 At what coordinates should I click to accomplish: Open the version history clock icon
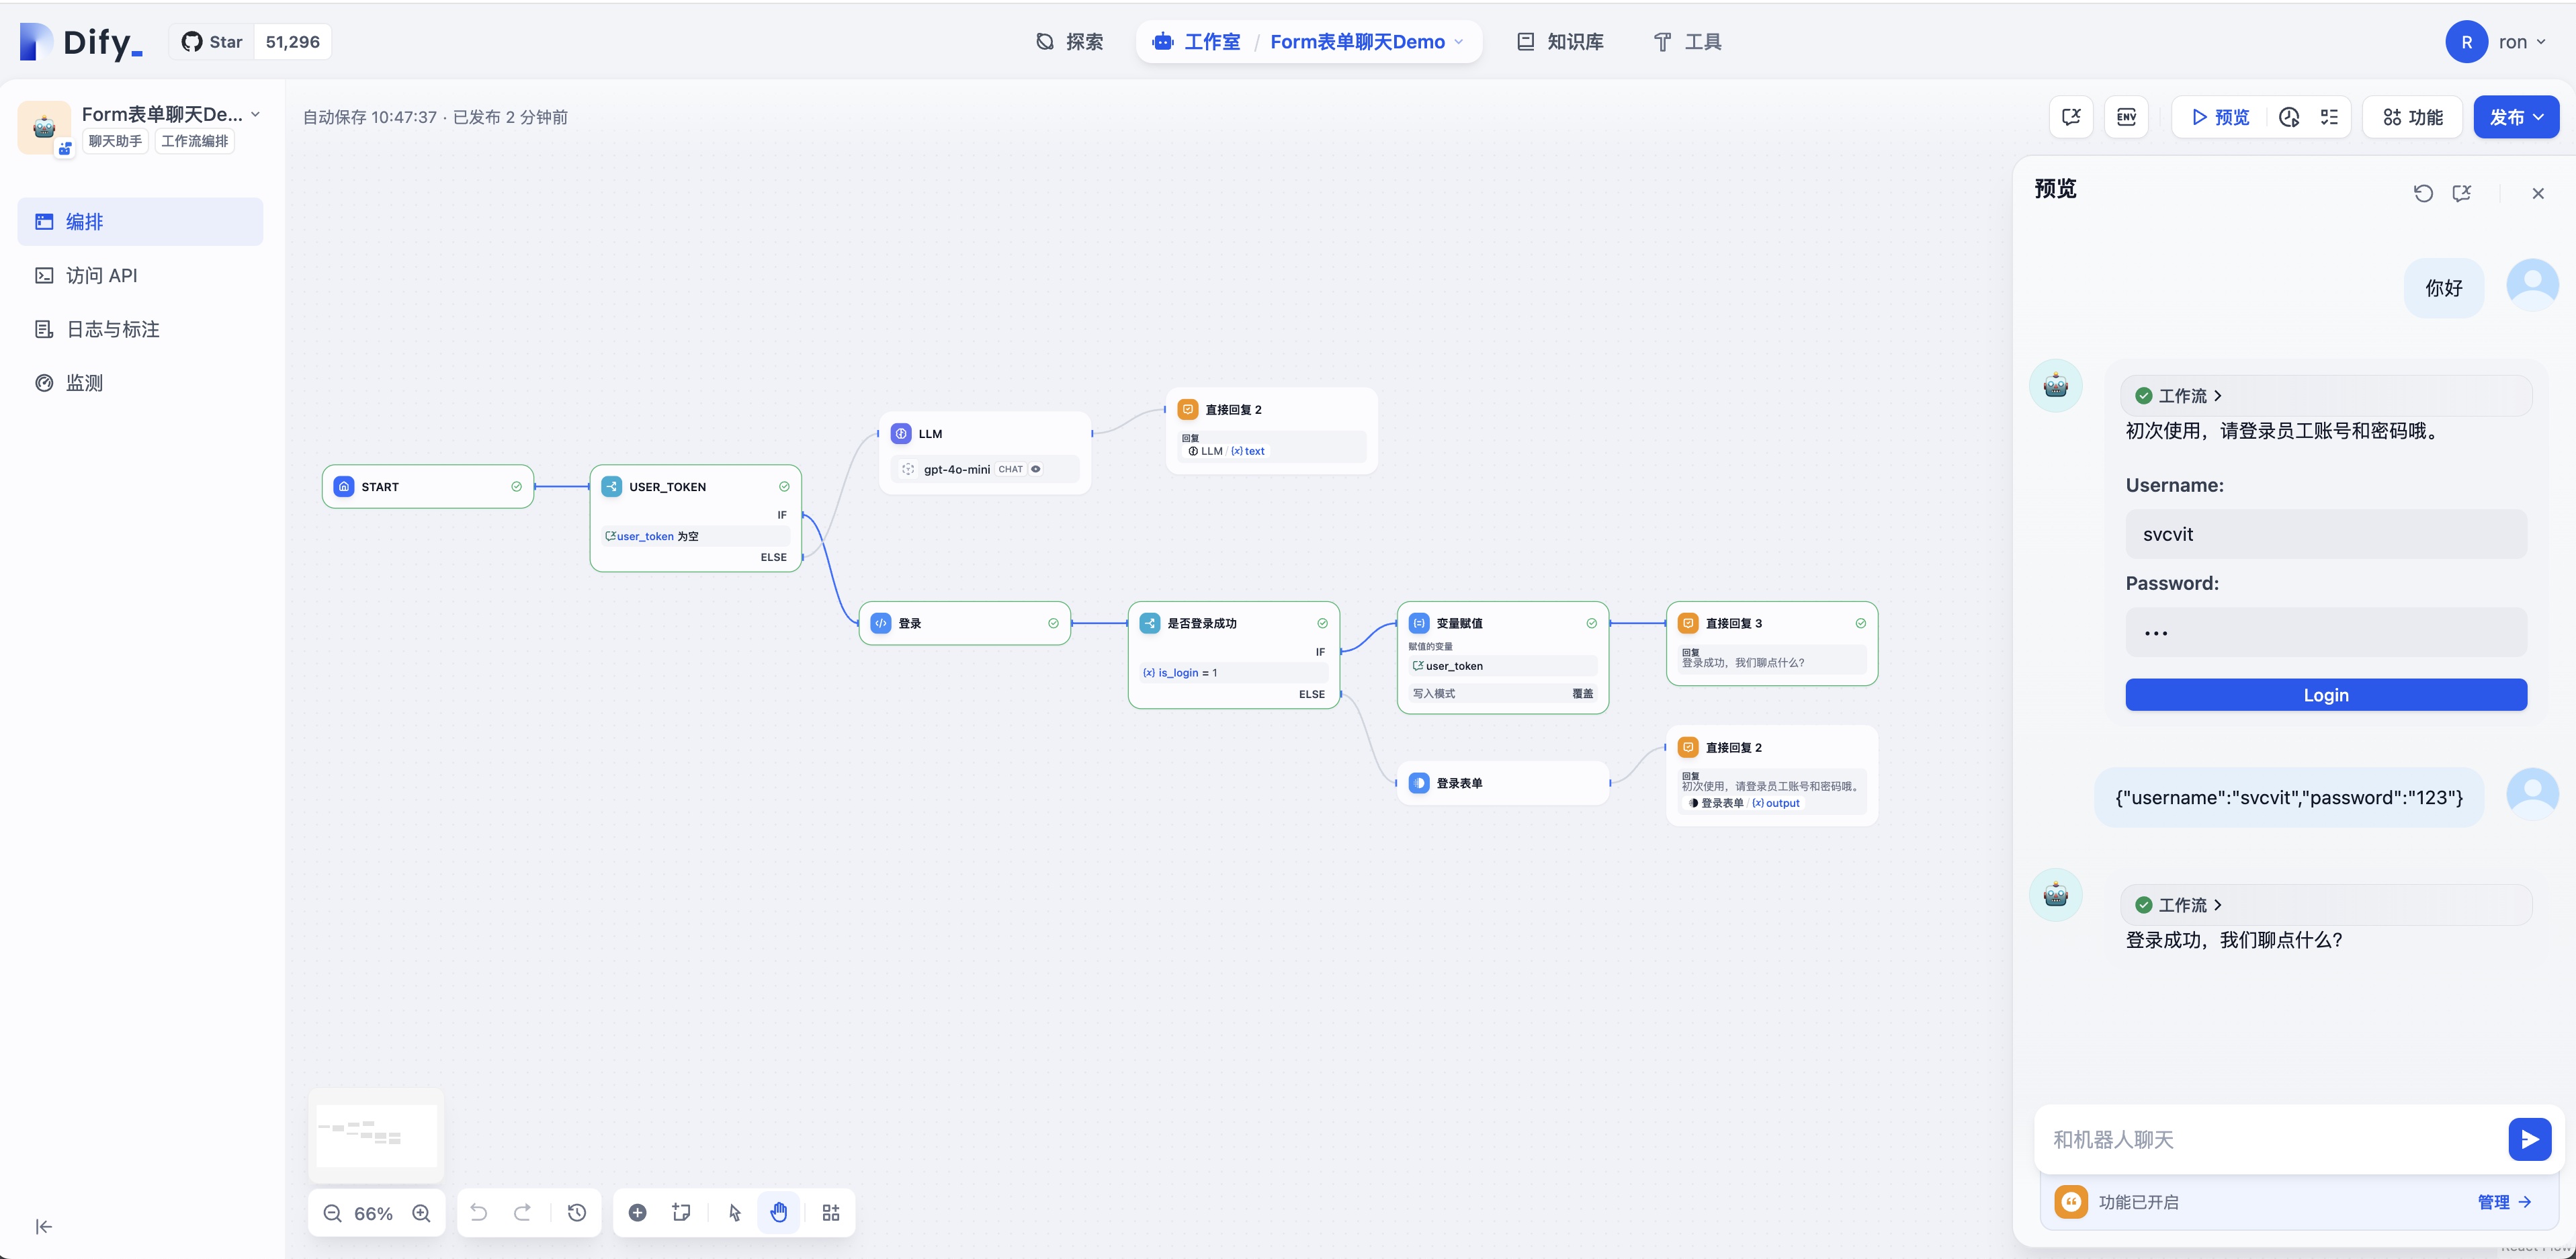tap(577, 1213)
